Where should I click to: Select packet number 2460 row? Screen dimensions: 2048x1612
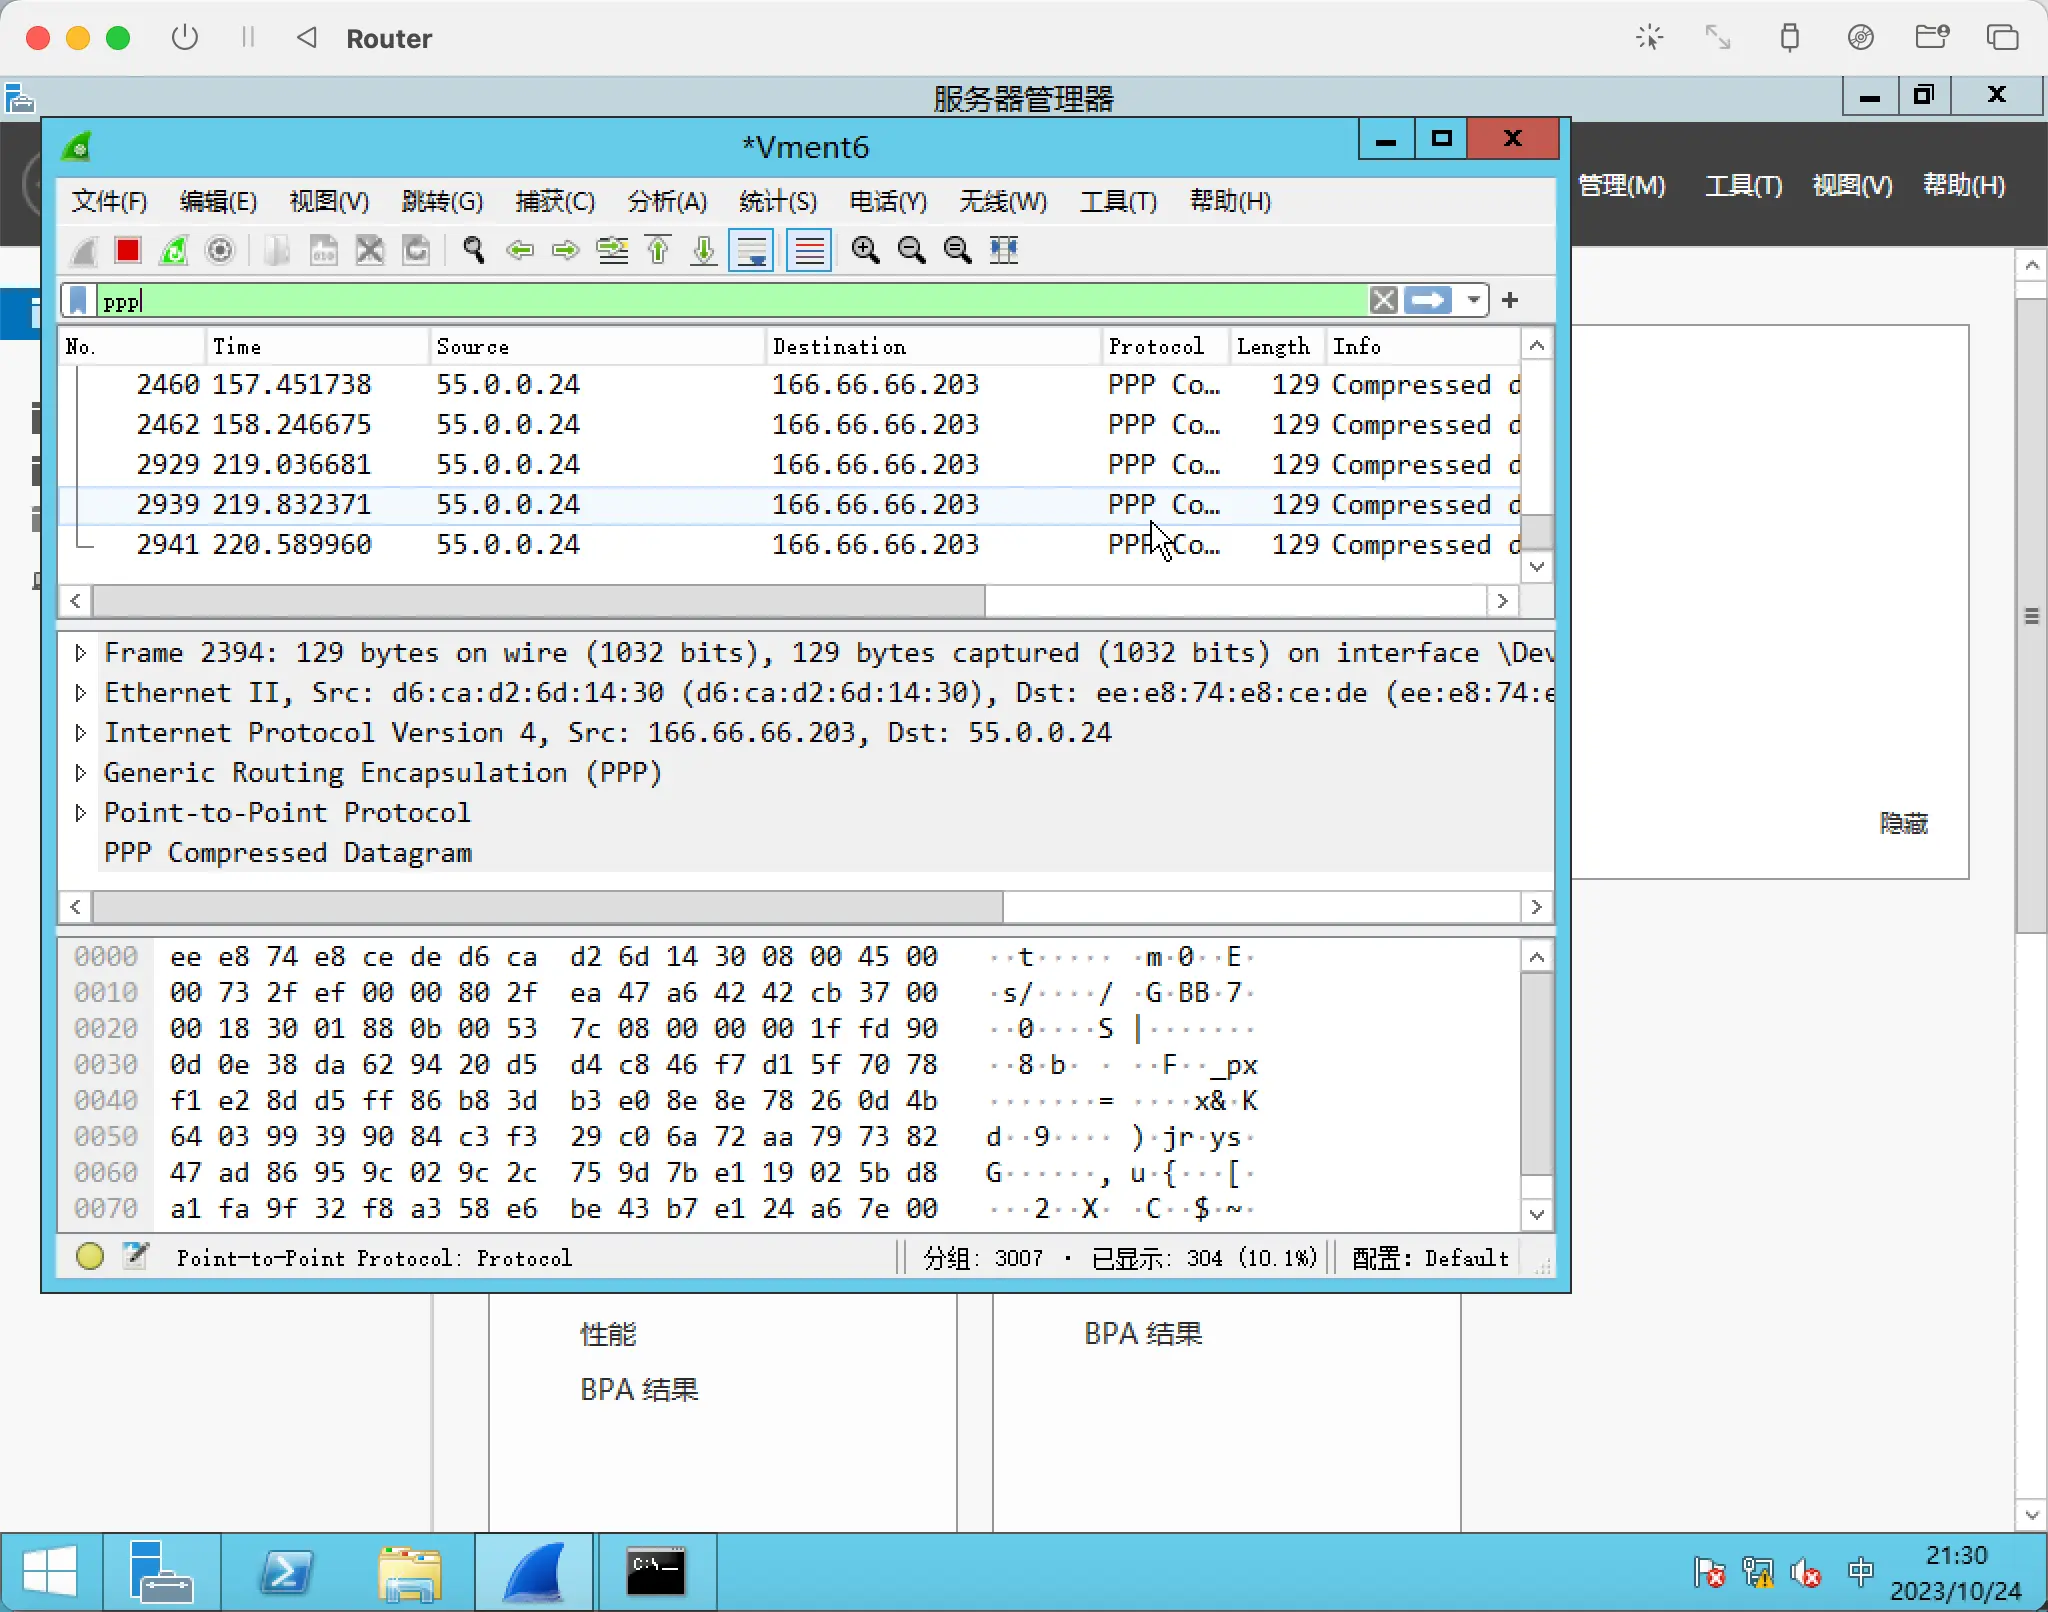click(x=790, y=385)
